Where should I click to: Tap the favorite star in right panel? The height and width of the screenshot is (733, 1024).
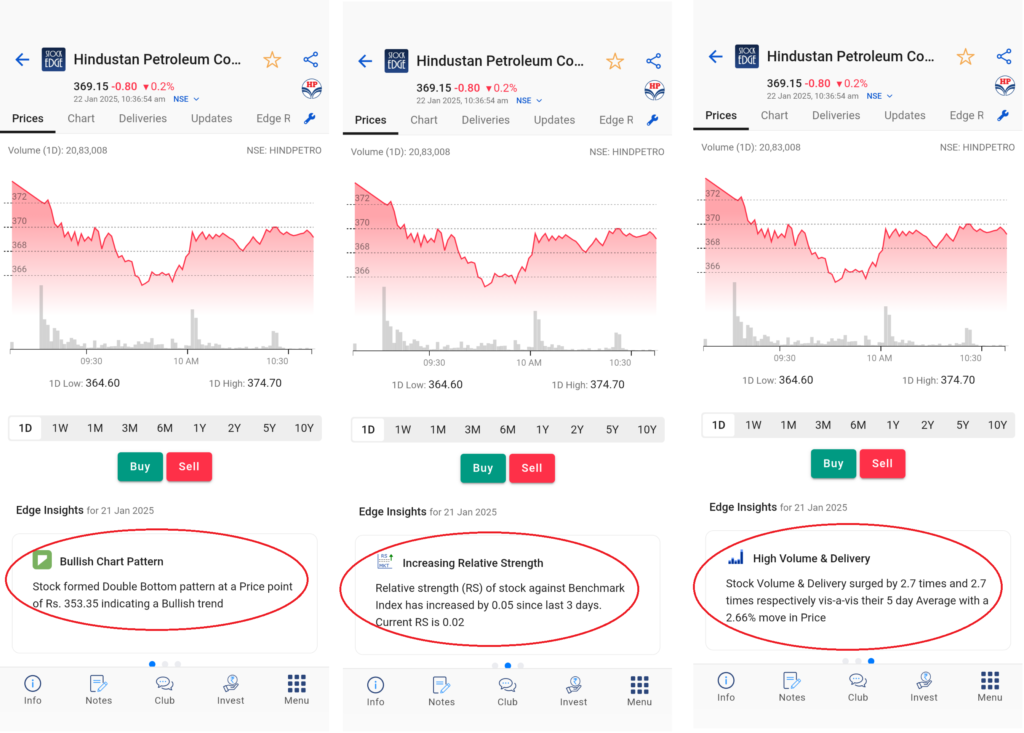click(966, 57)
